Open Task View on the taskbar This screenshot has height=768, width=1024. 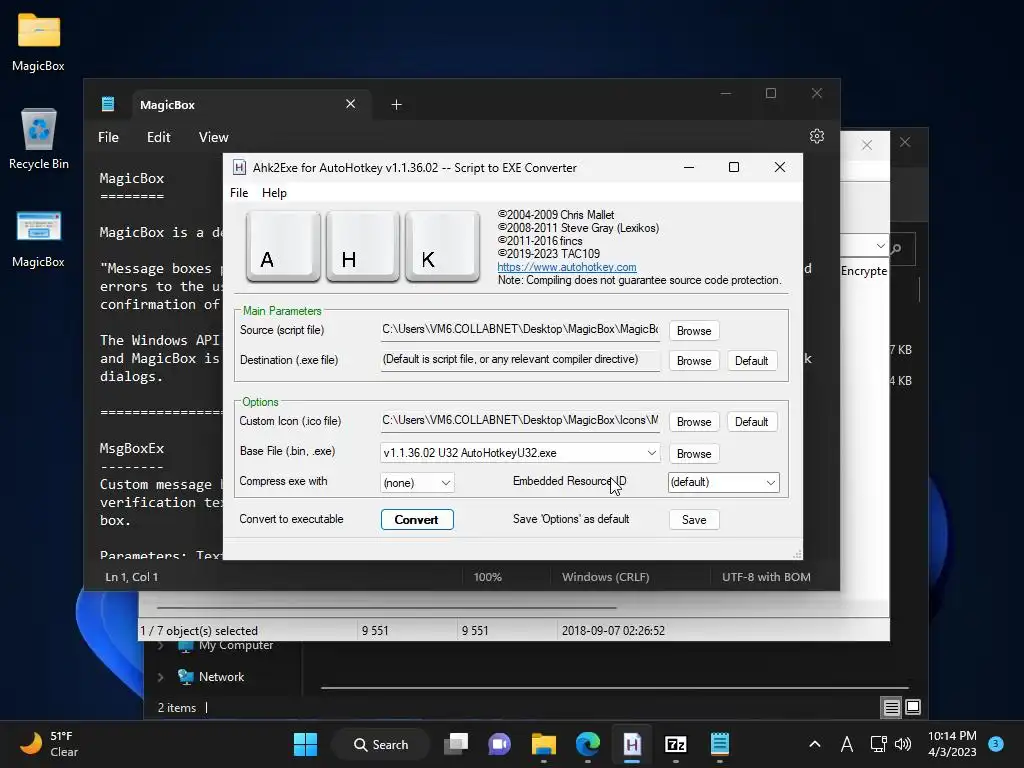click(x=456, y=744)
